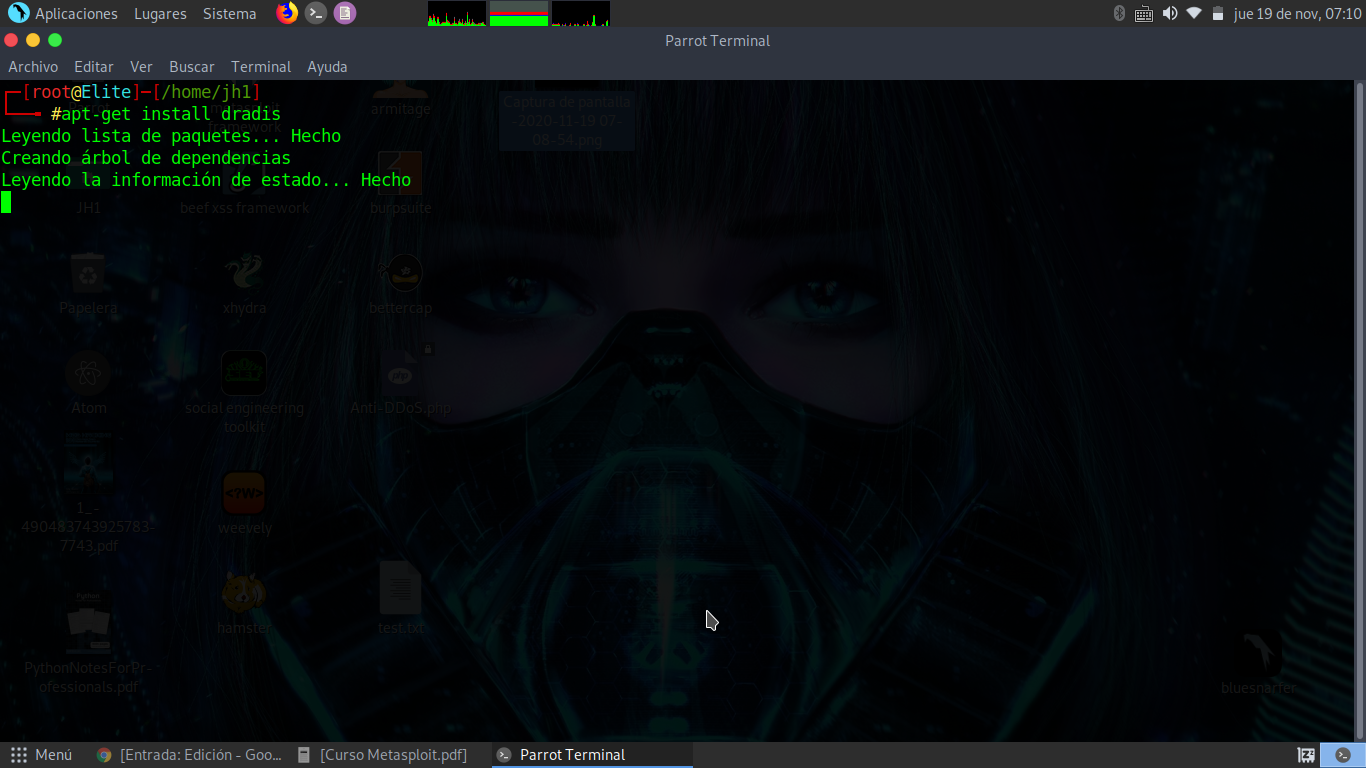Click the battery status icon

tap(1218, 14)
